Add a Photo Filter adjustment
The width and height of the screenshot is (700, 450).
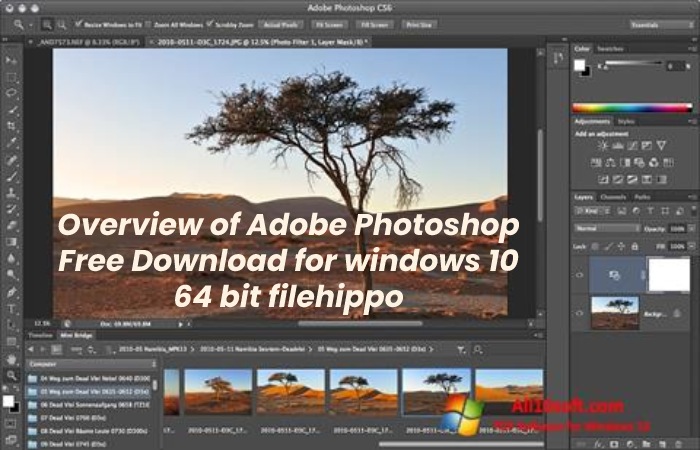click(x=639, y=162)
